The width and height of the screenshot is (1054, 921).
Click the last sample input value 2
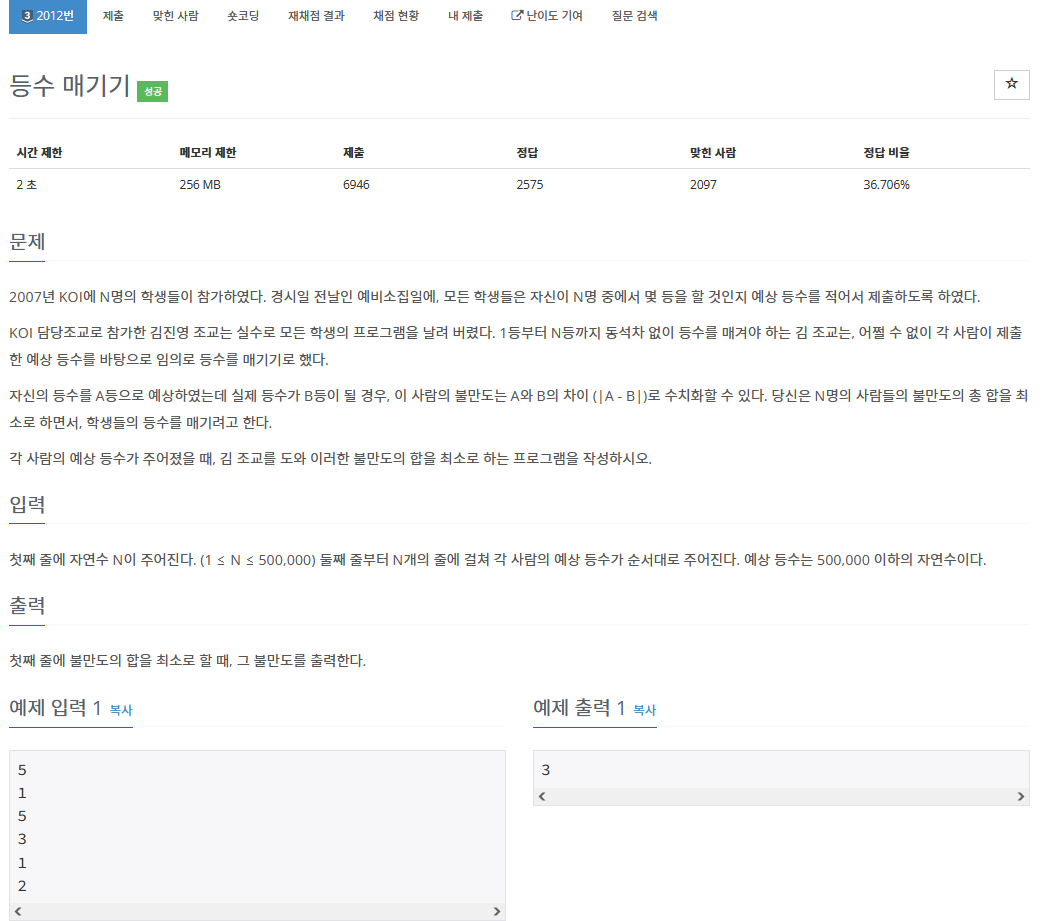(22, 886)
